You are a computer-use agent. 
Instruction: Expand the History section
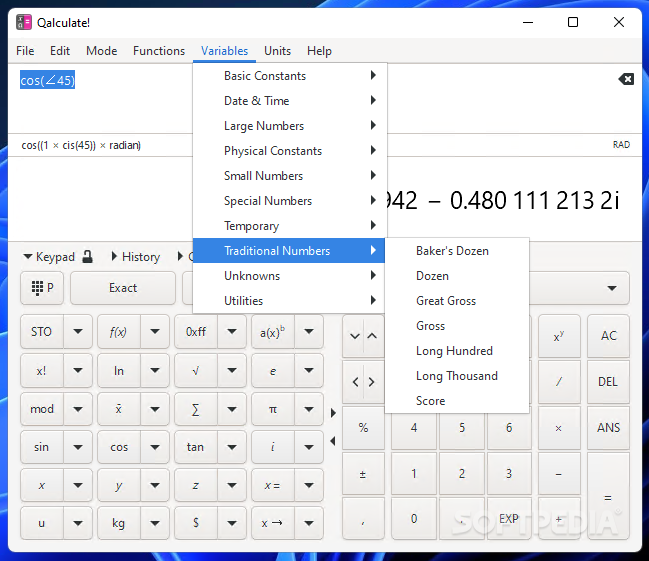click(135, 257)
